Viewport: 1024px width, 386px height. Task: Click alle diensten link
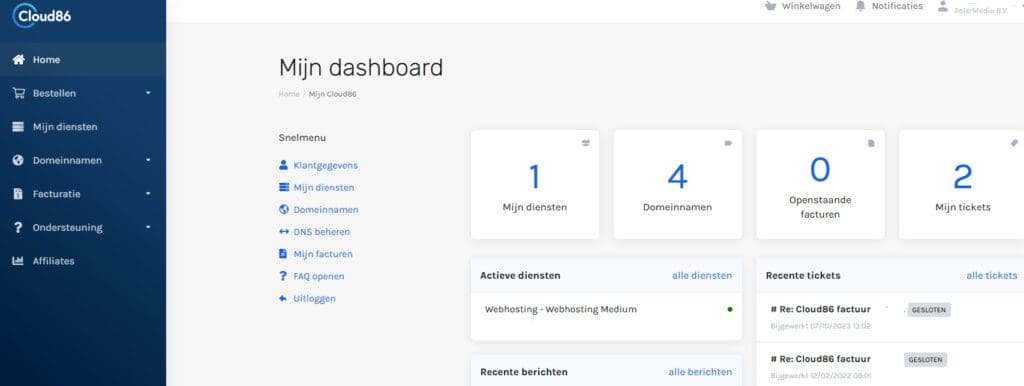pyautogui.click(x=702, y=276)
